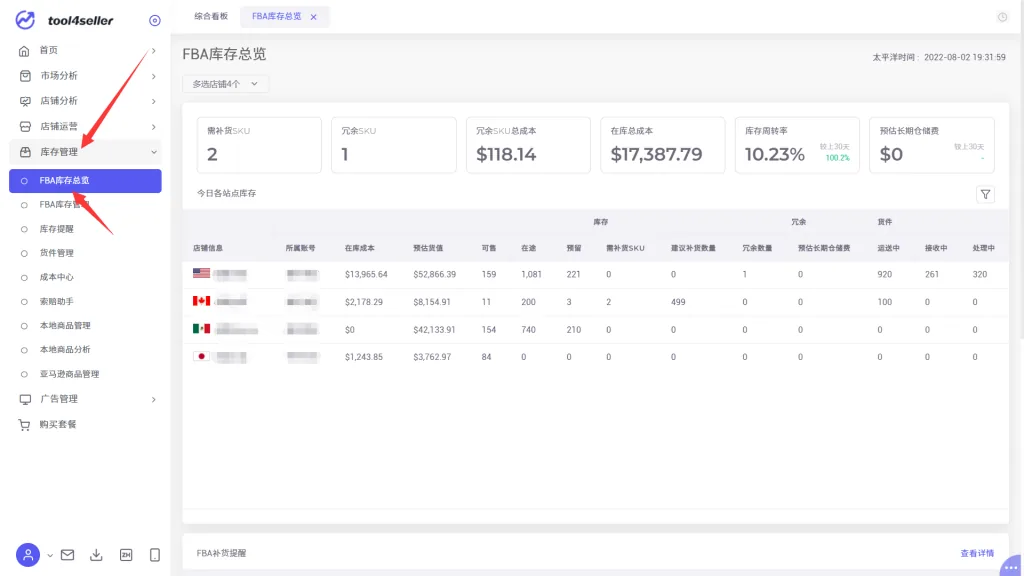Click the FBA补货提醒 section title
This screenshot has height=576, width=1024.
pyautogui.click(x=221, y=553)
